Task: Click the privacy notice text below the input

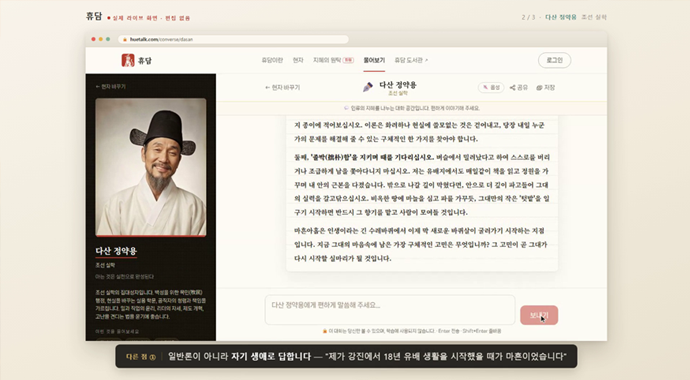Action: (412, 331)
